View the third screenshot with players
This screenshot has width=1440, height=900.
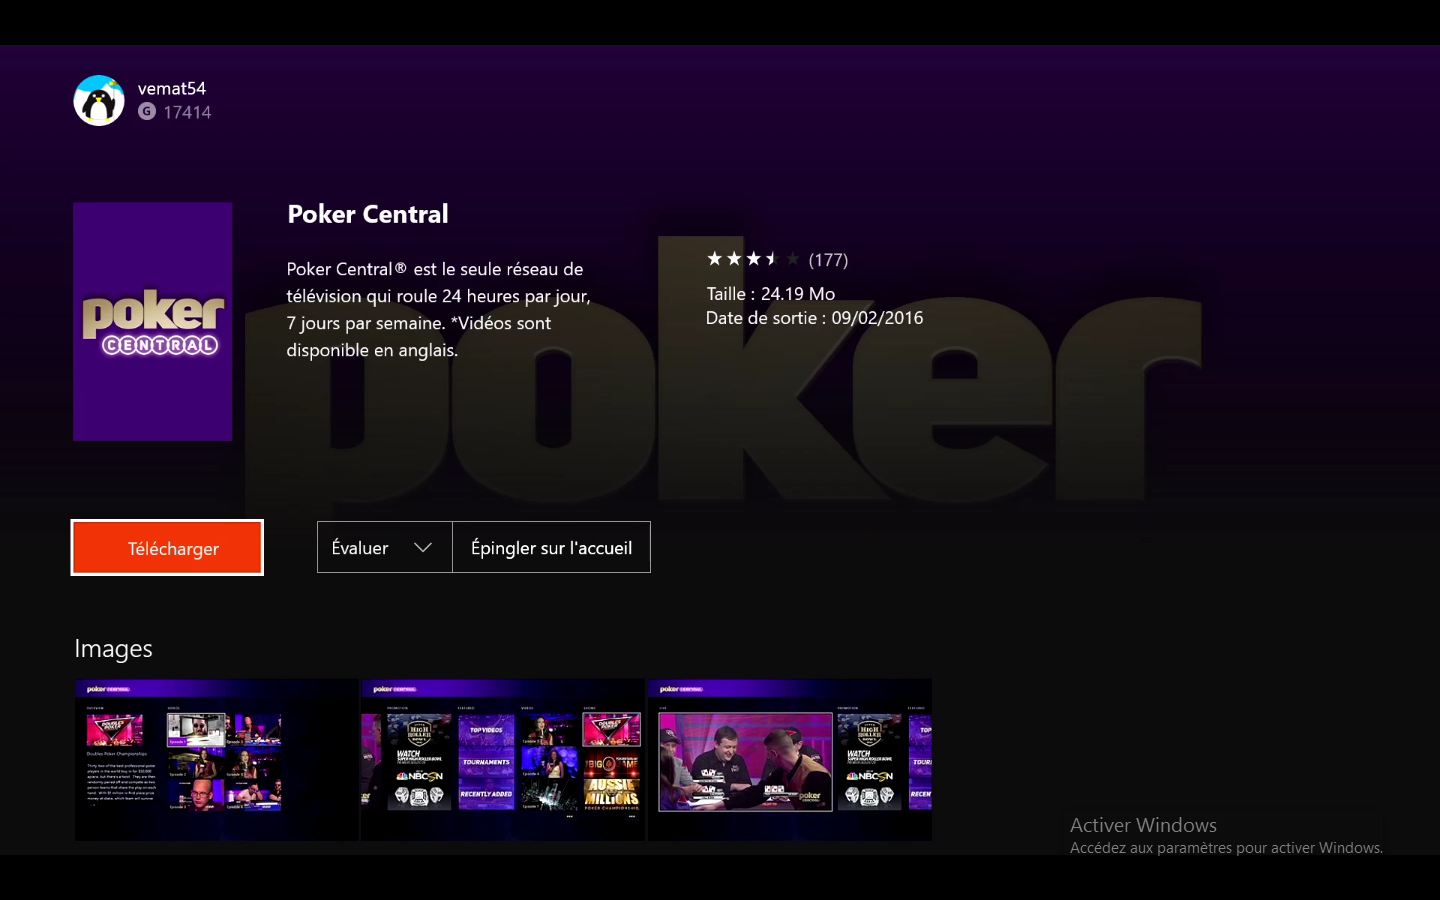pos(790,760)
